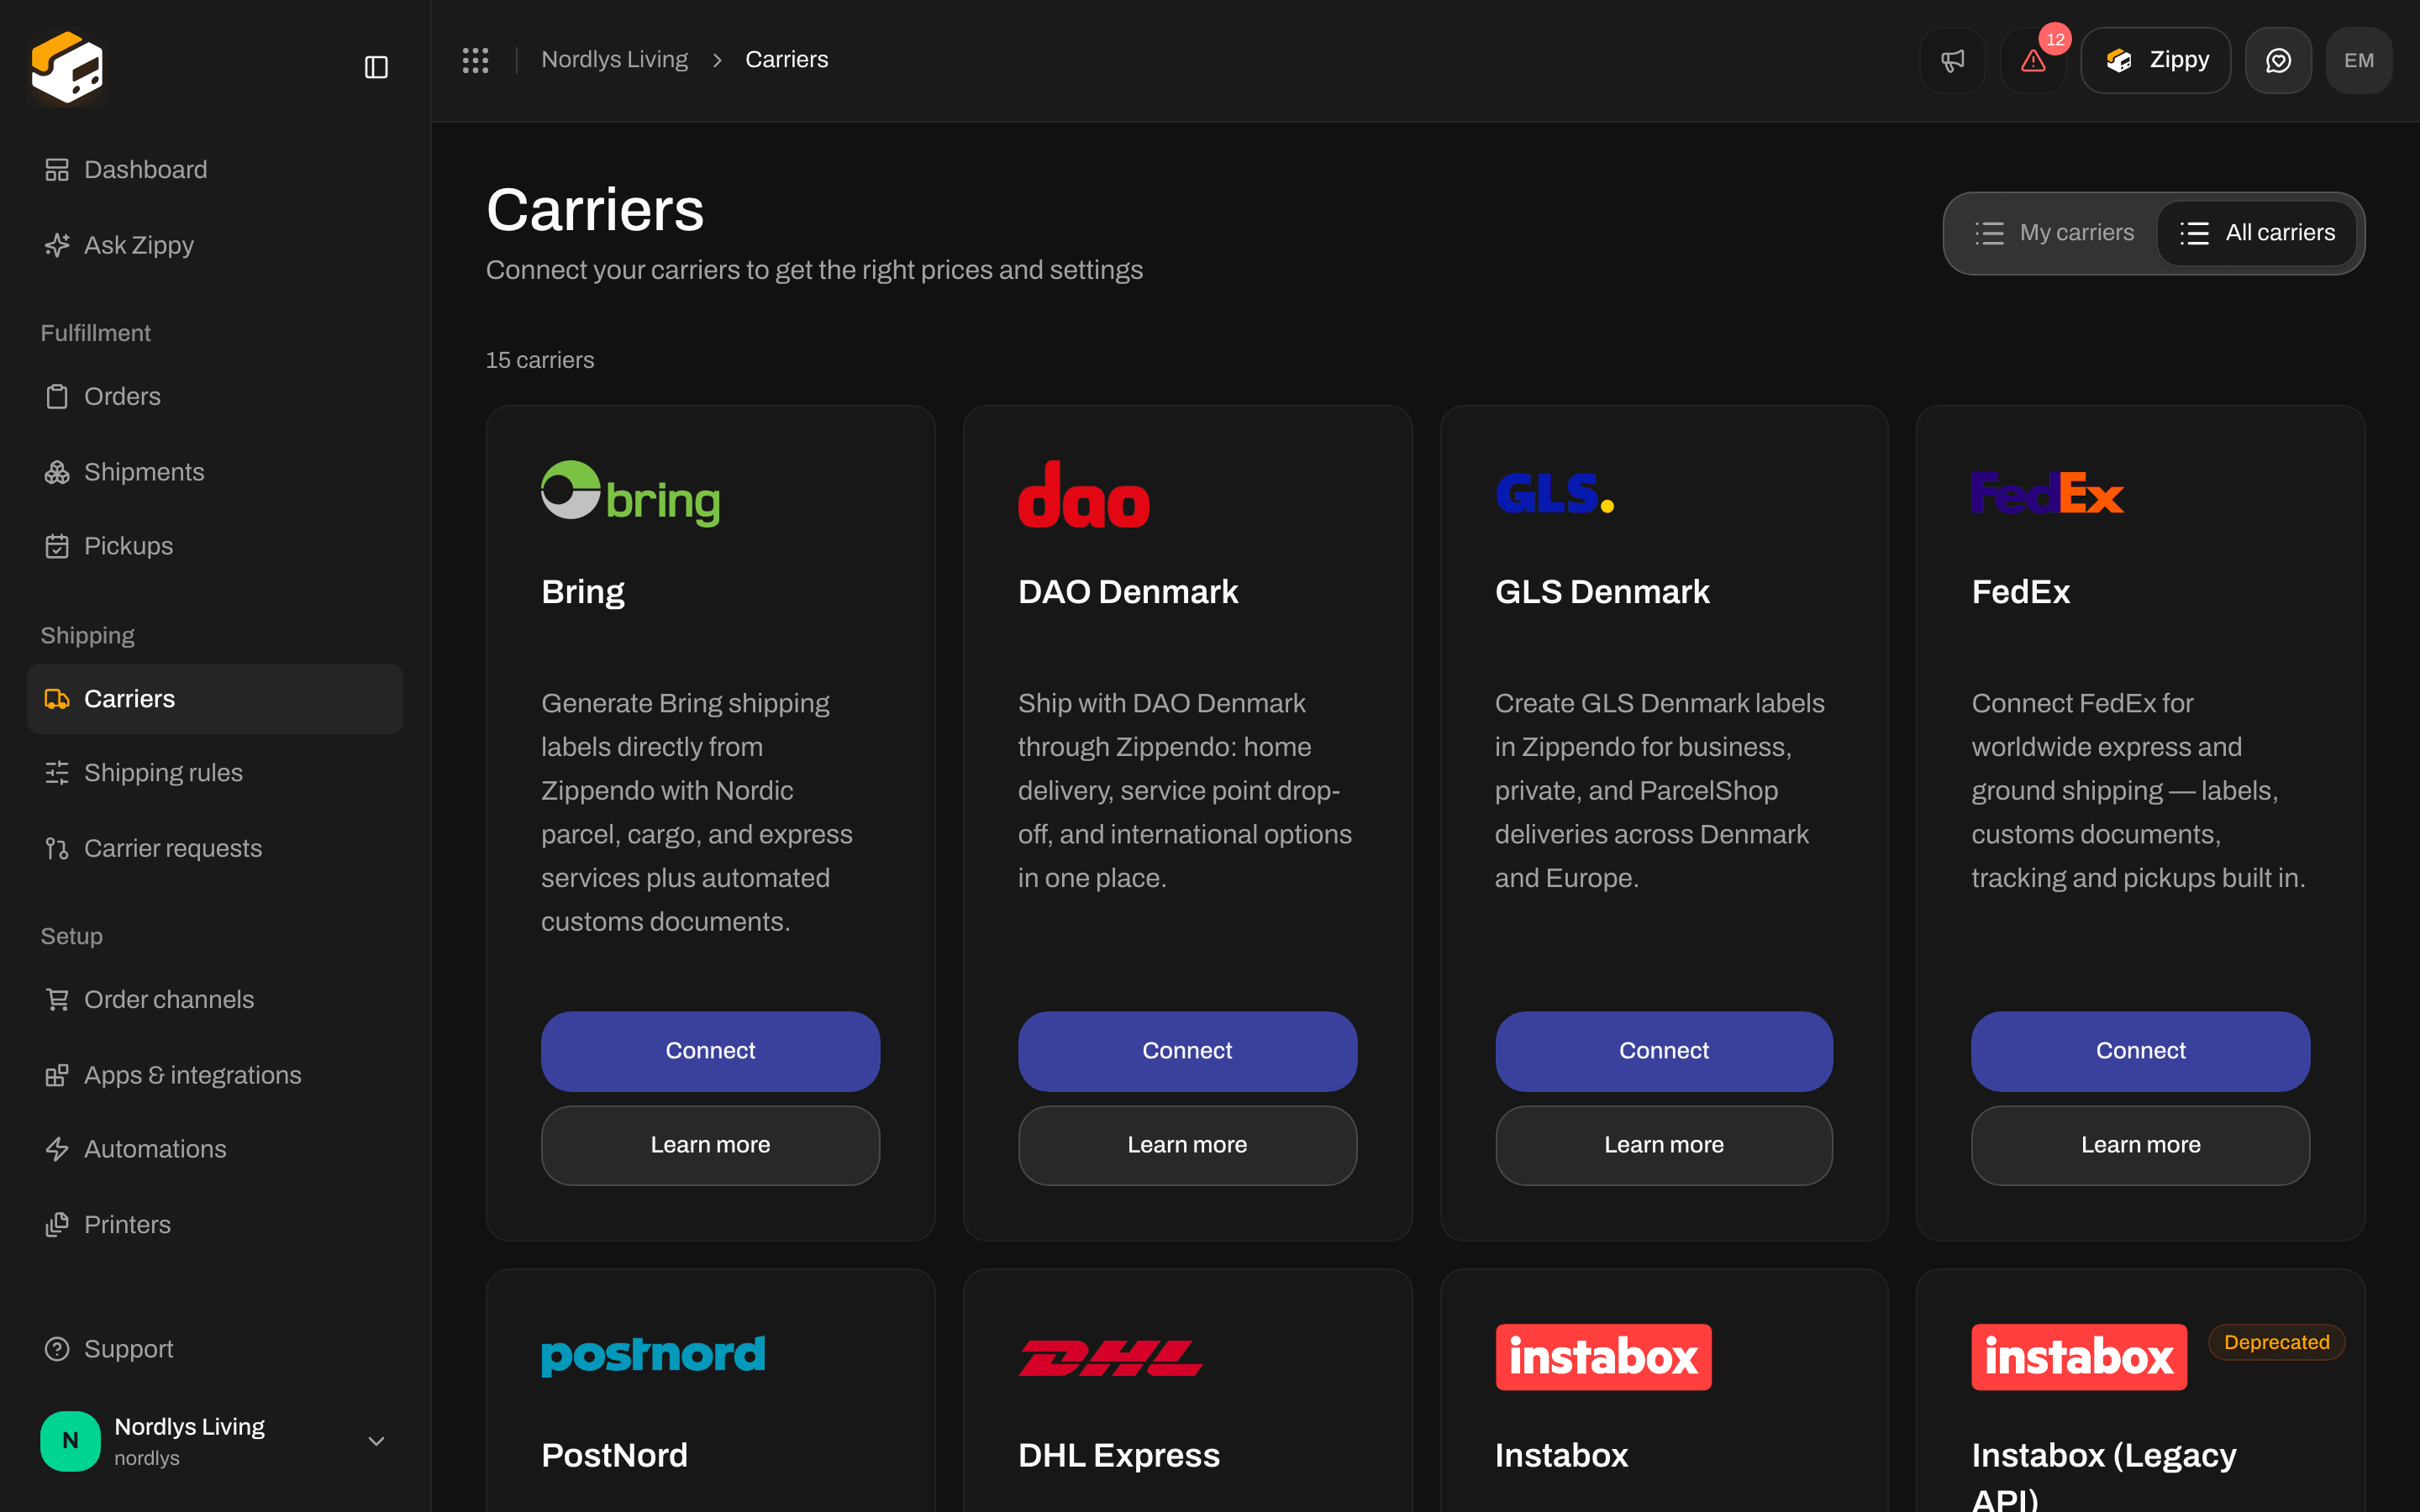Click the Bring logo
2420x1512 pixels.
coord(630,493)
